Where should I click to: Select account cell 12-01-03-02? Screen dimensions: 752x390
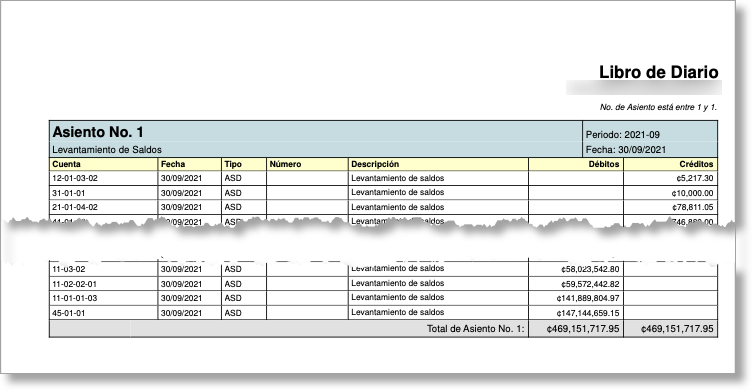(x=75, y=178)
